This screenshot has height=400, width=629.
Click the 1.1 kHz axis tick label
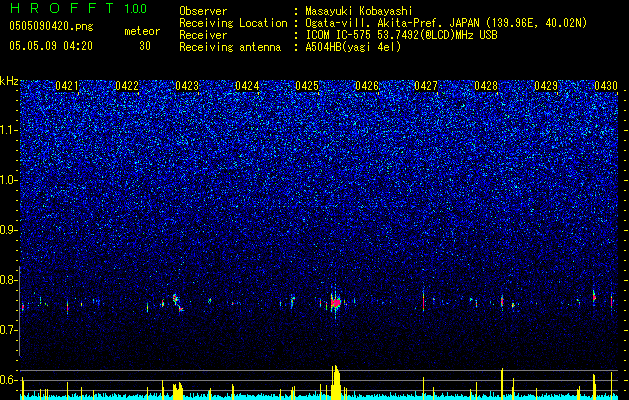coord(8,130)
